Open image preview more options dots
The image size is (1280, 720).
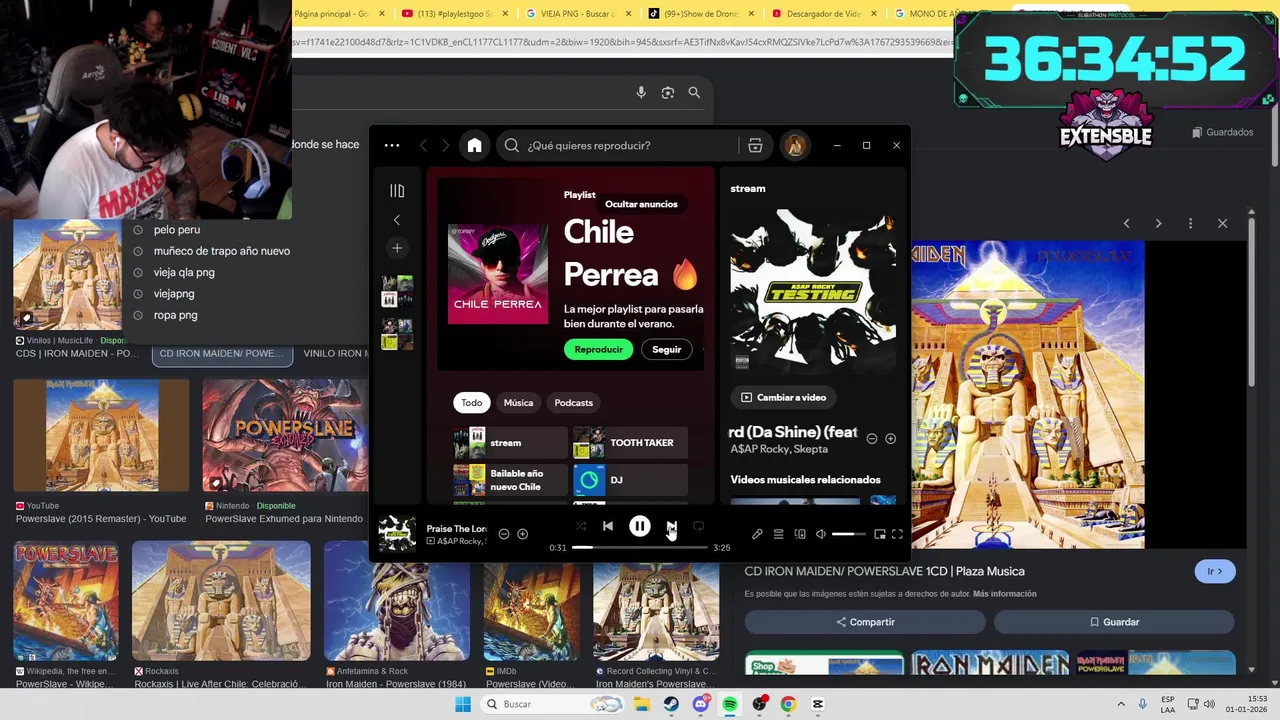1190,223
